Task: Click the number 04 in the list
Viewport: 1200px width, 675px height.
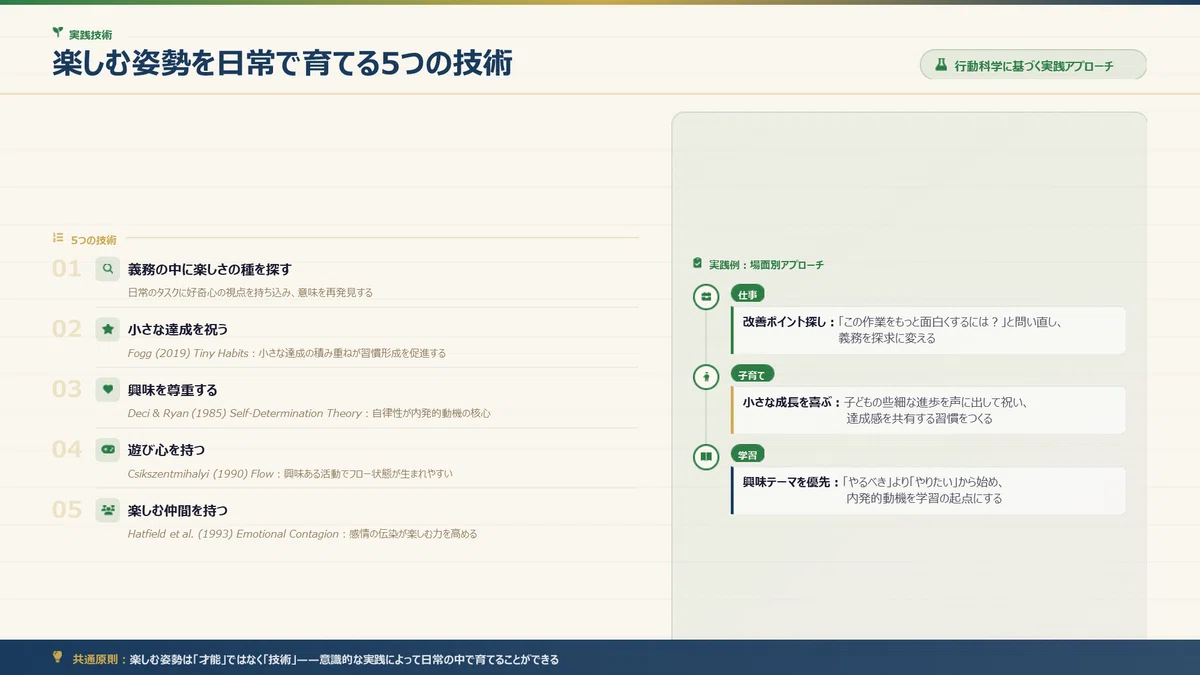Action: [67, 449]
